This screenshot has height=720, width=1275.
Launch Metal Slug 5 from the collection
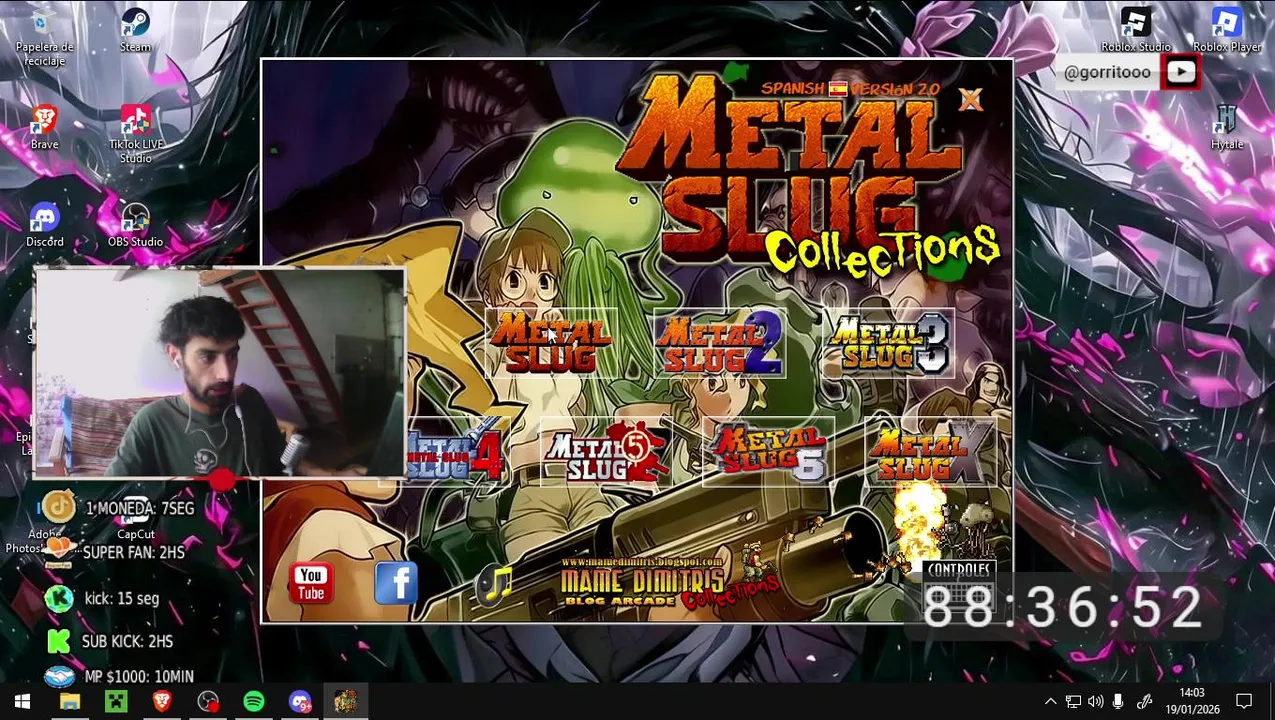point(605,453)
